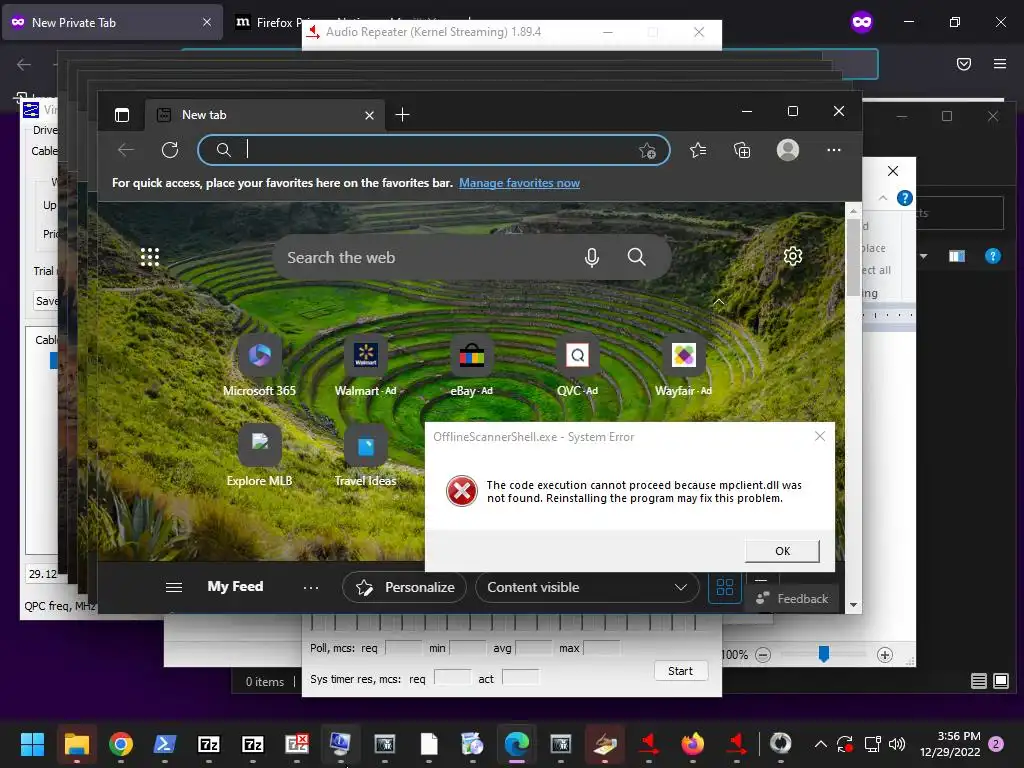Open Firefox application hamburger menu

click(x=1000, y=64)
